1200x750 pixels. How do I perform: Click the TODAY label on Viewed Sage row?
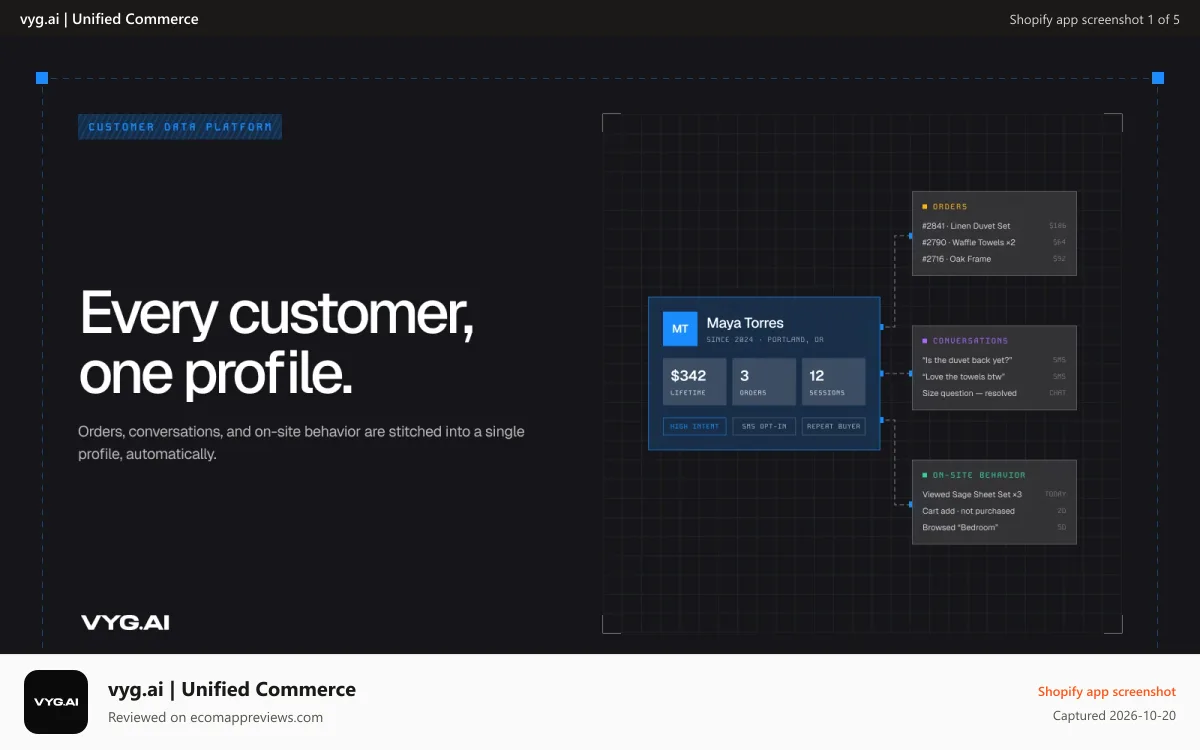tap(1056, 494)
